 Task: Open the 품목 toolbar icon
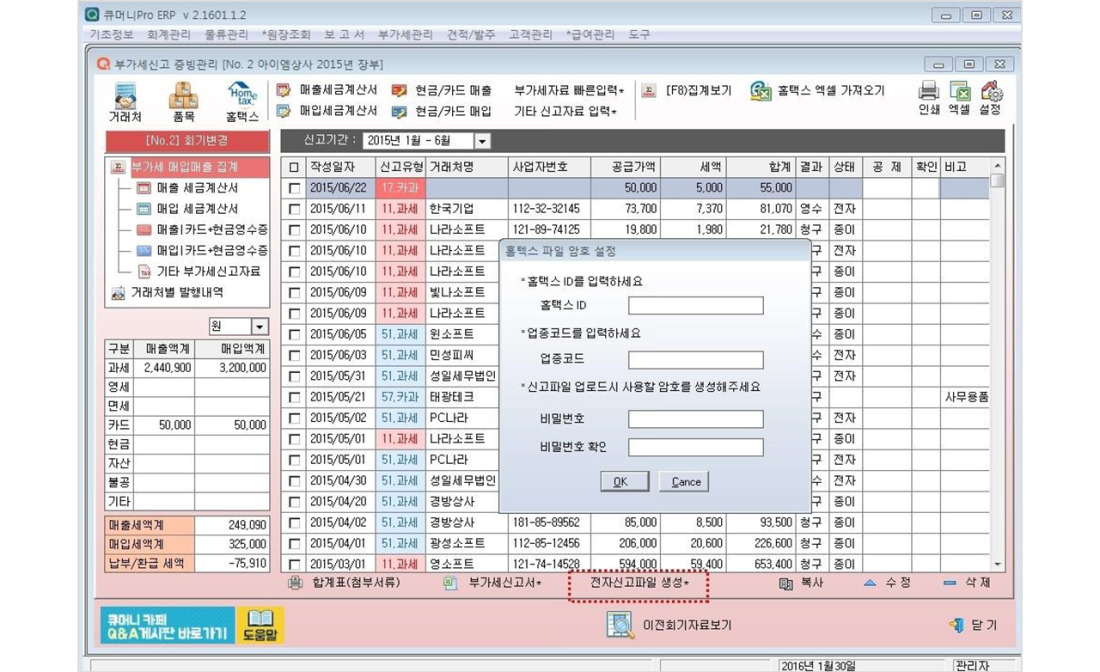pos(183,102)
